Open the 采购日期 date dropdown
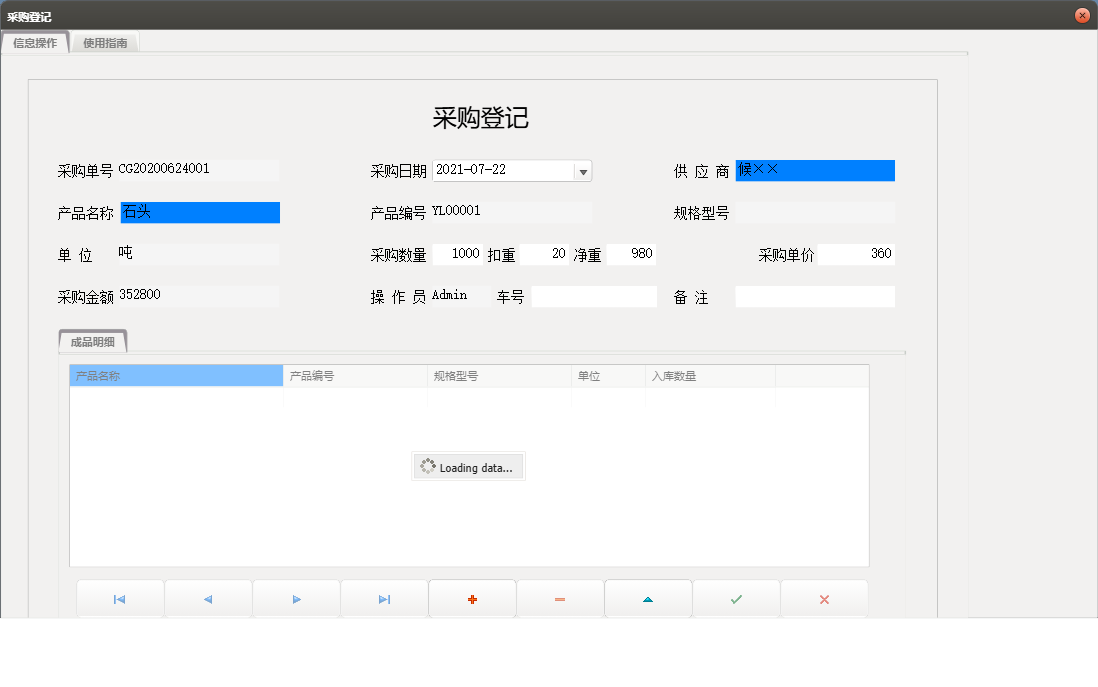 point(582,170)
